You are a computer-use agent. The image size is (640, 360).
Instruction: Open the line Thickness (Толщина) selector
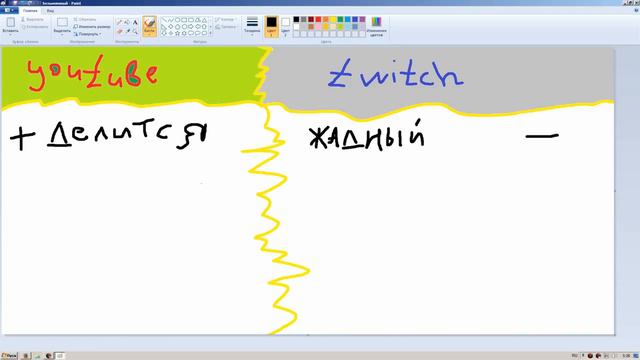(x=252, y=26)
